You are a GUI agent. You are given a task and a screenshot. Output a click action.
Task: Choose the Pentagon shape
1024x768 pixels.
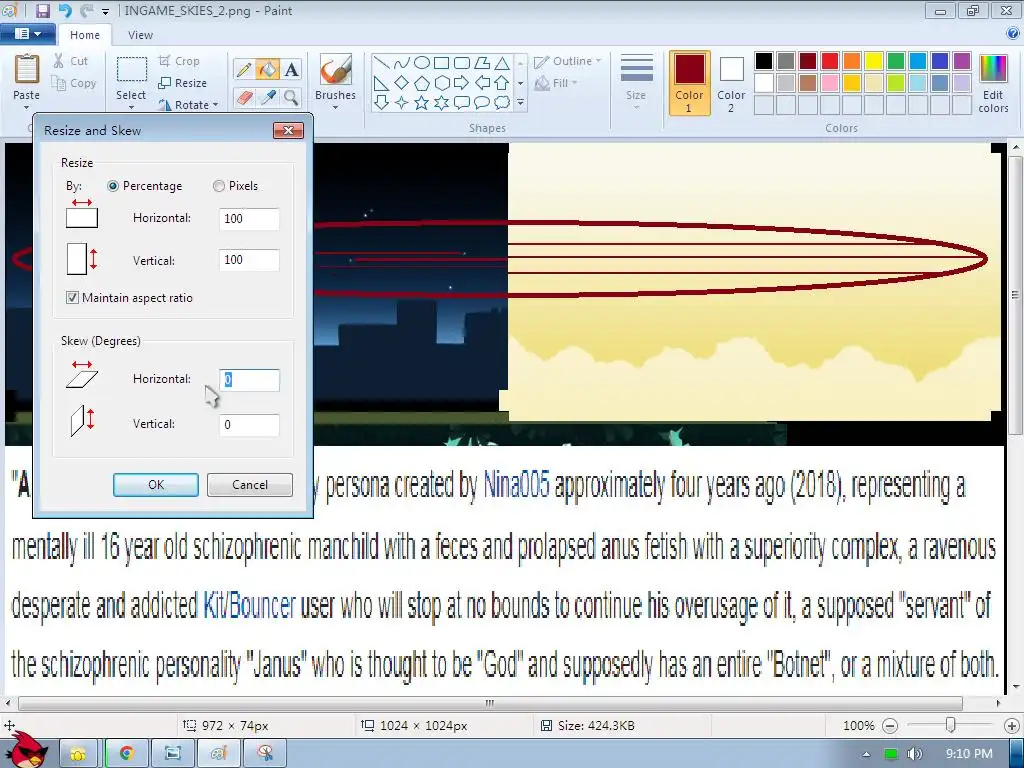(x=422, y=83)
